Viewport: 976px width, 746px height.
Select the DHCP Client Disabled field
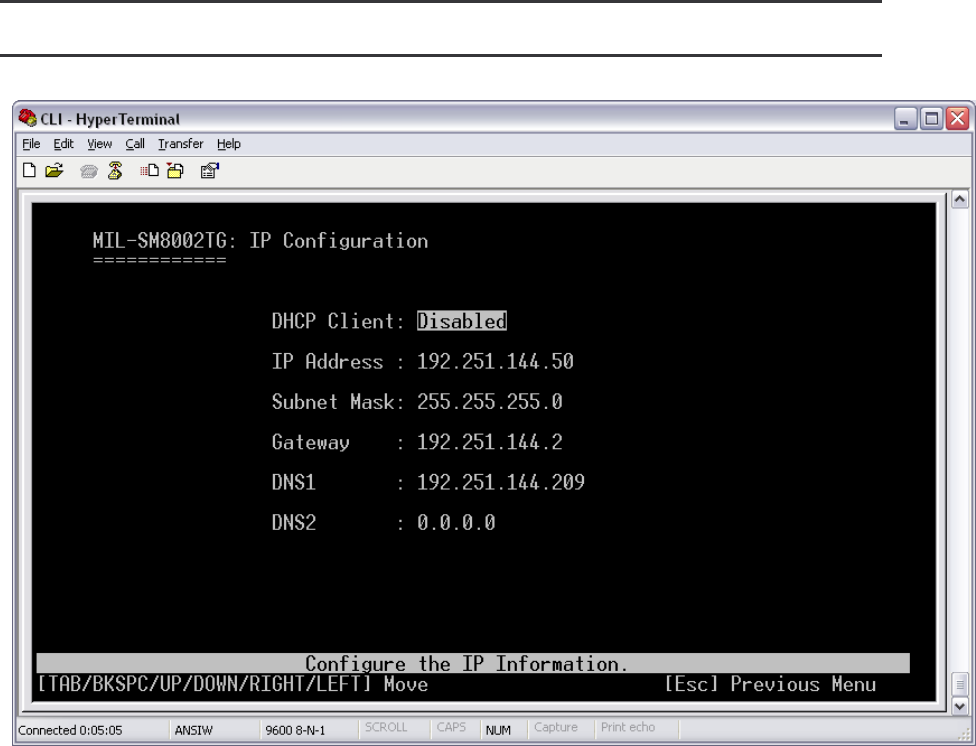pyautogui.click(x=462, y=321)
